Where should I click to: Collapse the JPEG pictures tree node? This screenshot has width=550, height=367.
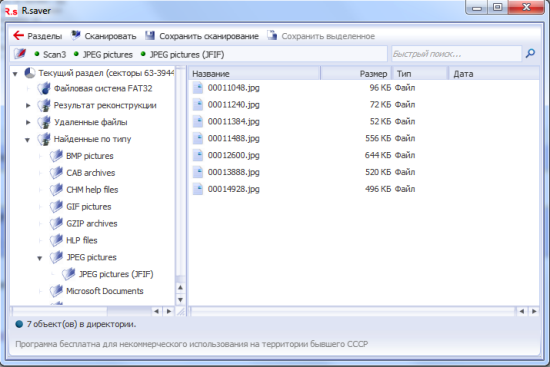click(40, 258)
